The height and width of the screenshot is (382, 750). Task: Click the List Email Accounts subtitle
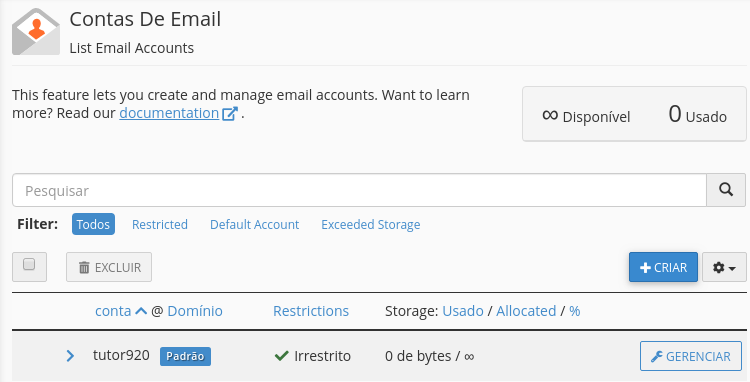(x=132, y=48)
